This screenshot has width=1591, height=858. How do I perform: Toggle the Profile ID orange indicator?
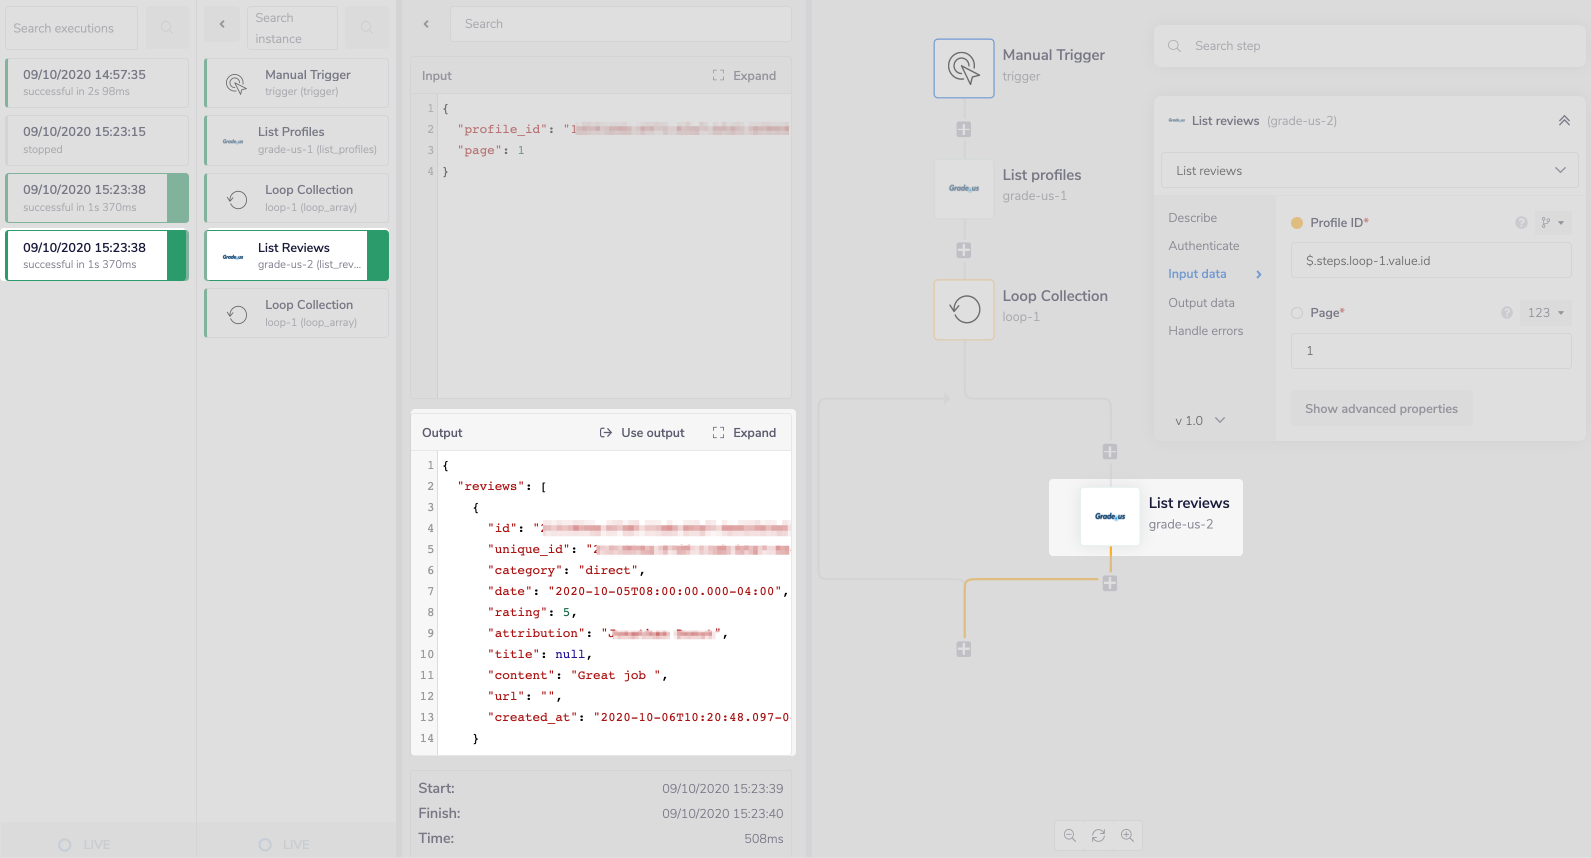pyautogui.click(x=1297, y=223)
